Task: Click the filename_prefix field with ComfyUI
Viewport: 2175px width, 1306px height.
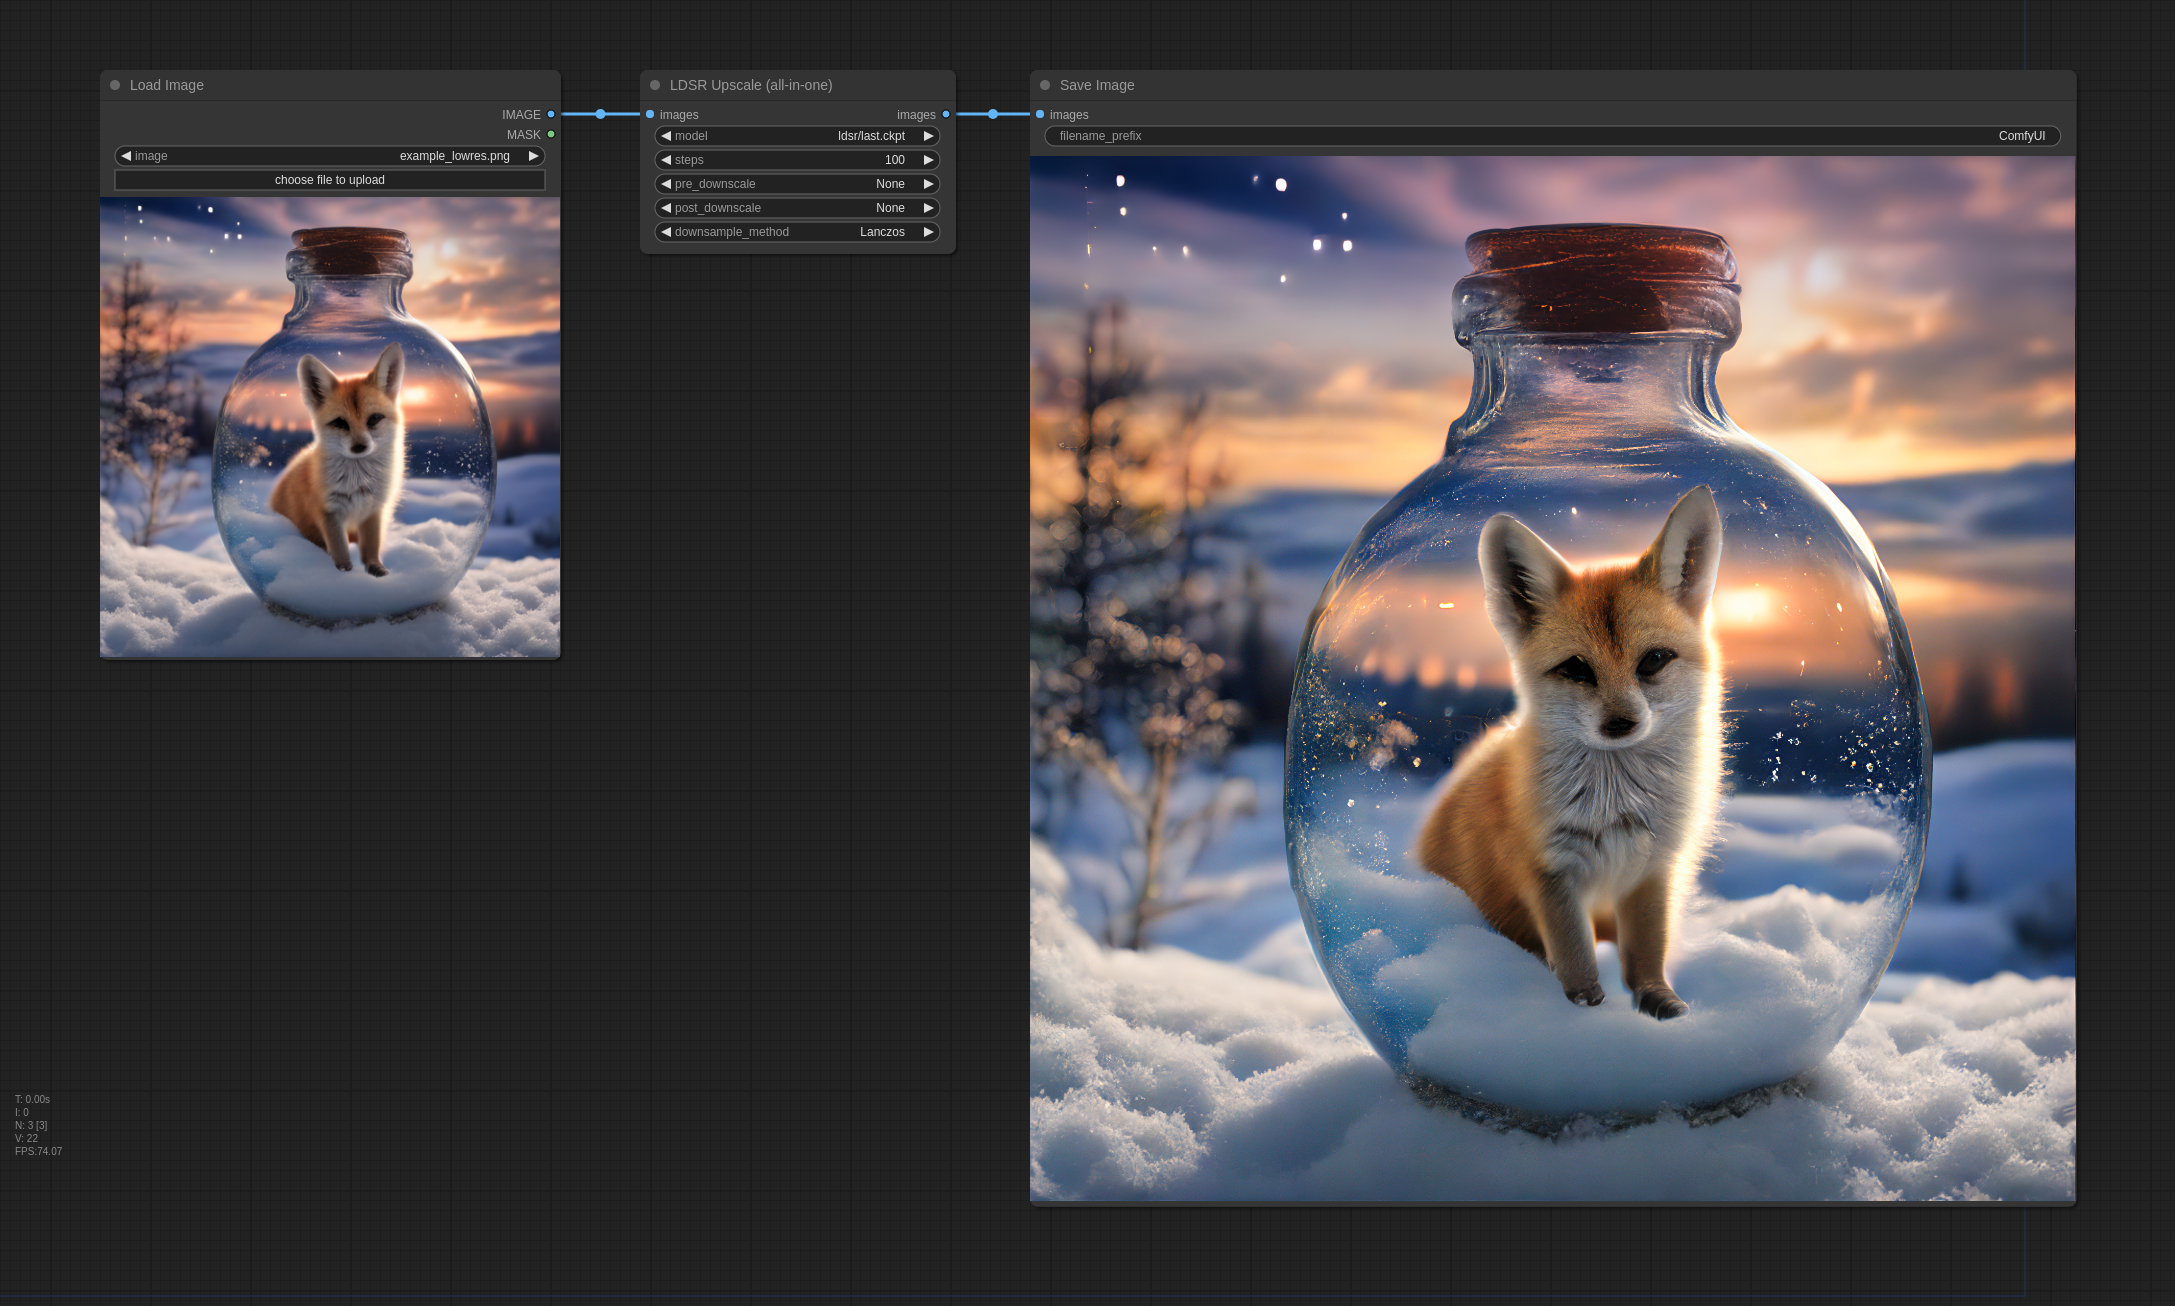Action: [1552, 136]
